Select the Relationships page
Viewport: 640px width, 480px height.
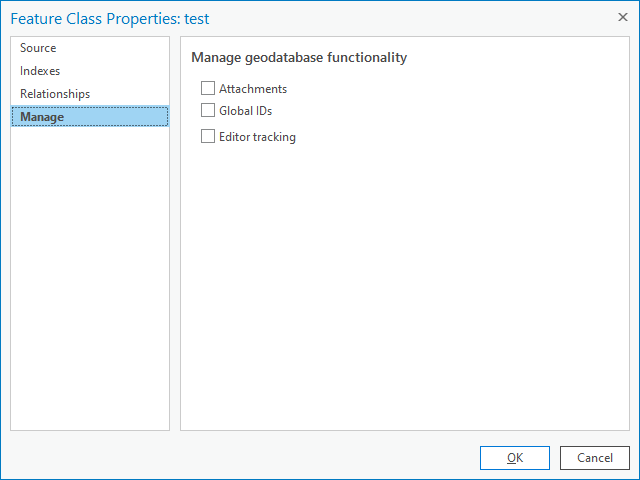pyautogui.click(x=55, y=94)
